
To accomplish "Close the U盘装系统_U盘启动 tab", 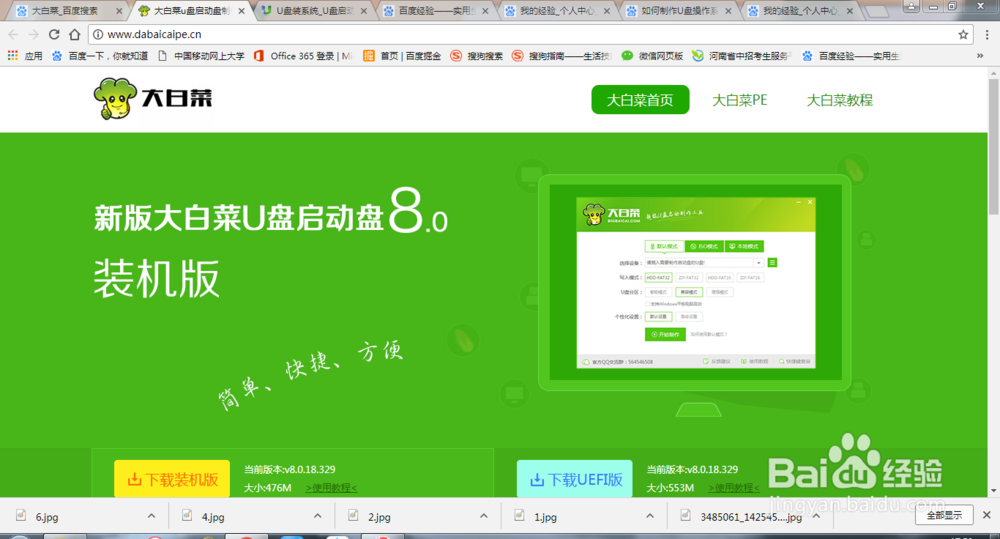I will pos(364,11).
